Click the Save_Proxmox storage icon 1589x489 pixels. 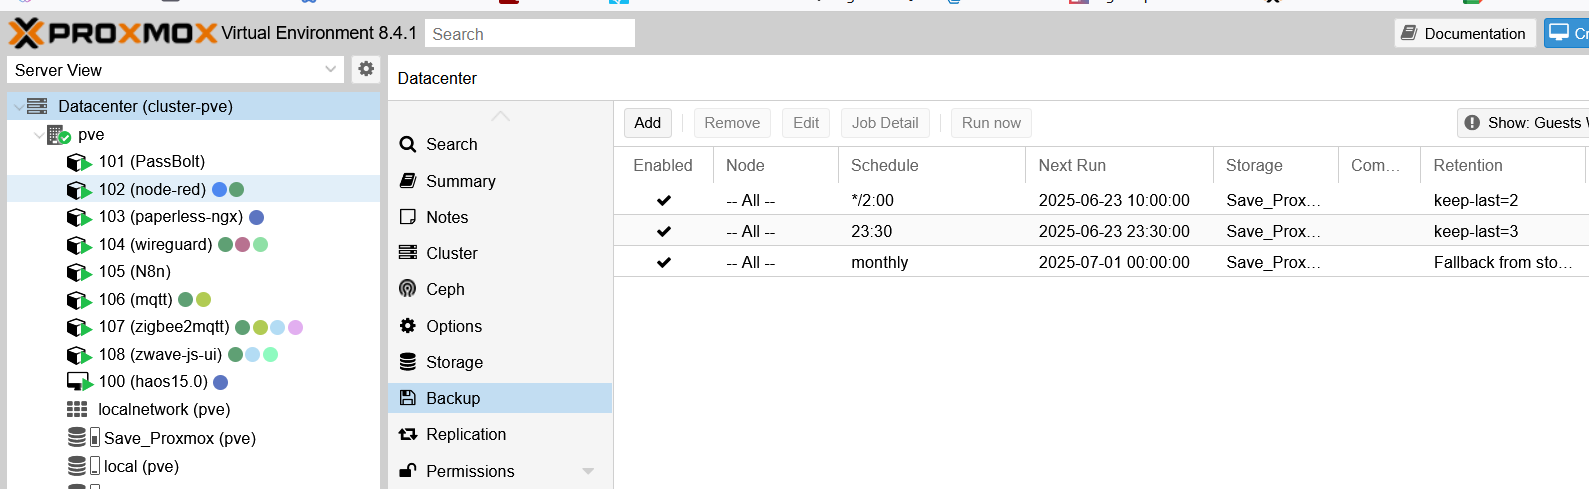click(x=83, y=437)
